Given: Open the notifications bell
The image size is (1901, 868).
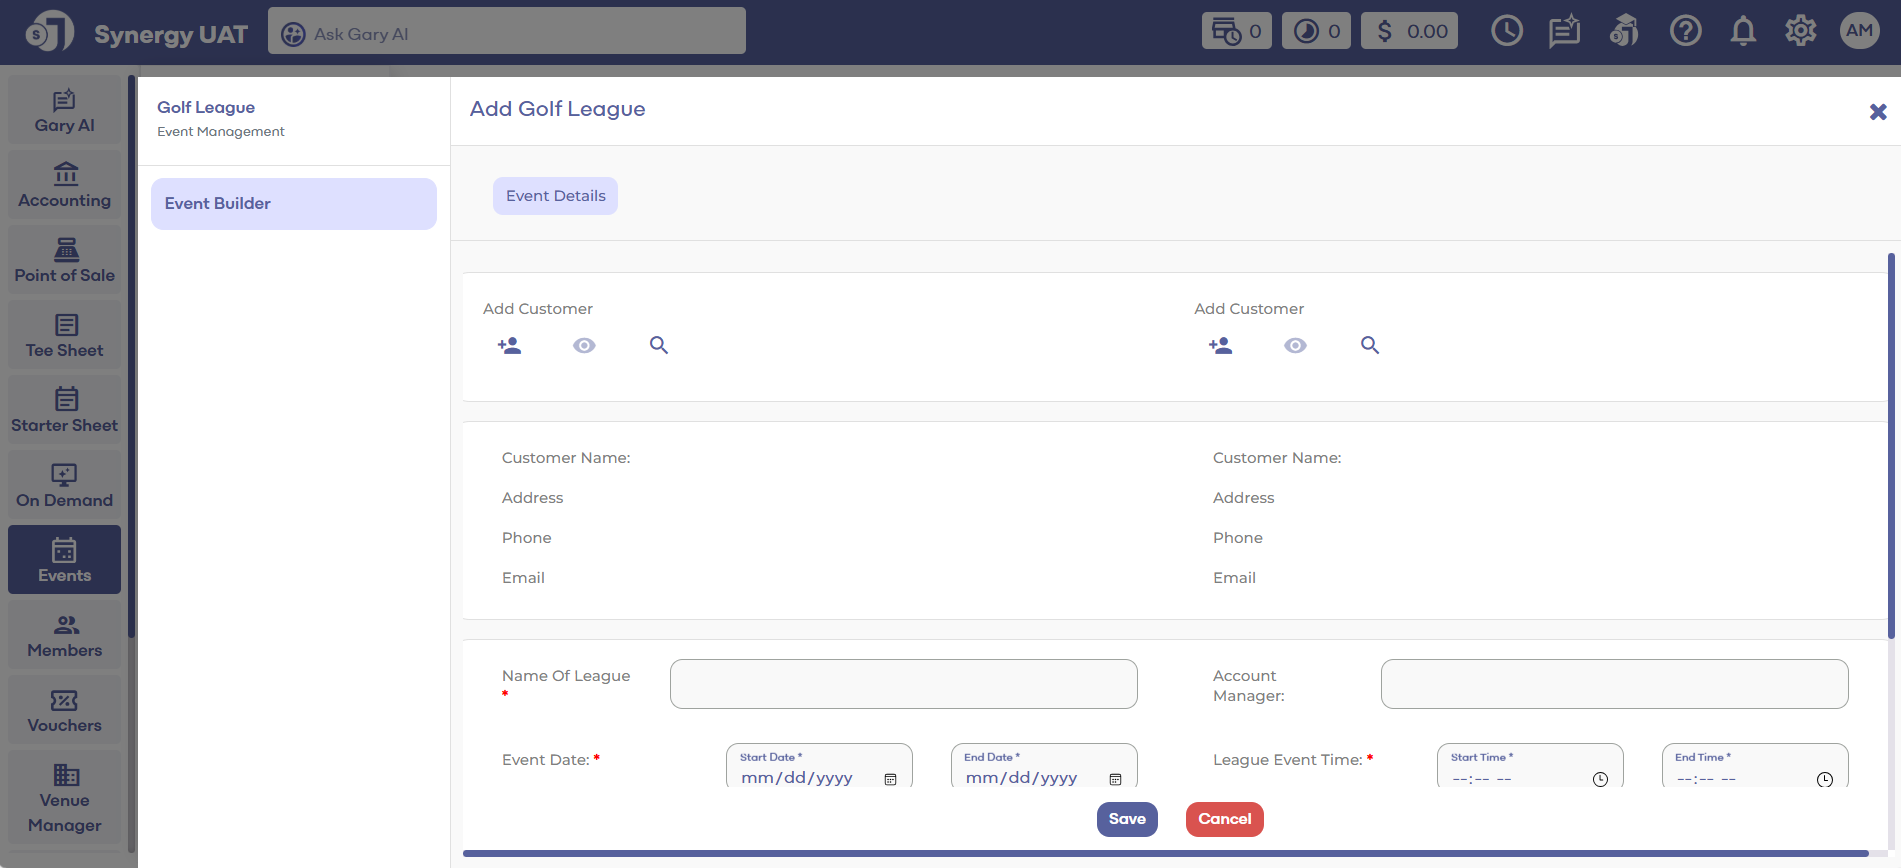Looking at the screenshot, I should click(x=1743, y=32).
